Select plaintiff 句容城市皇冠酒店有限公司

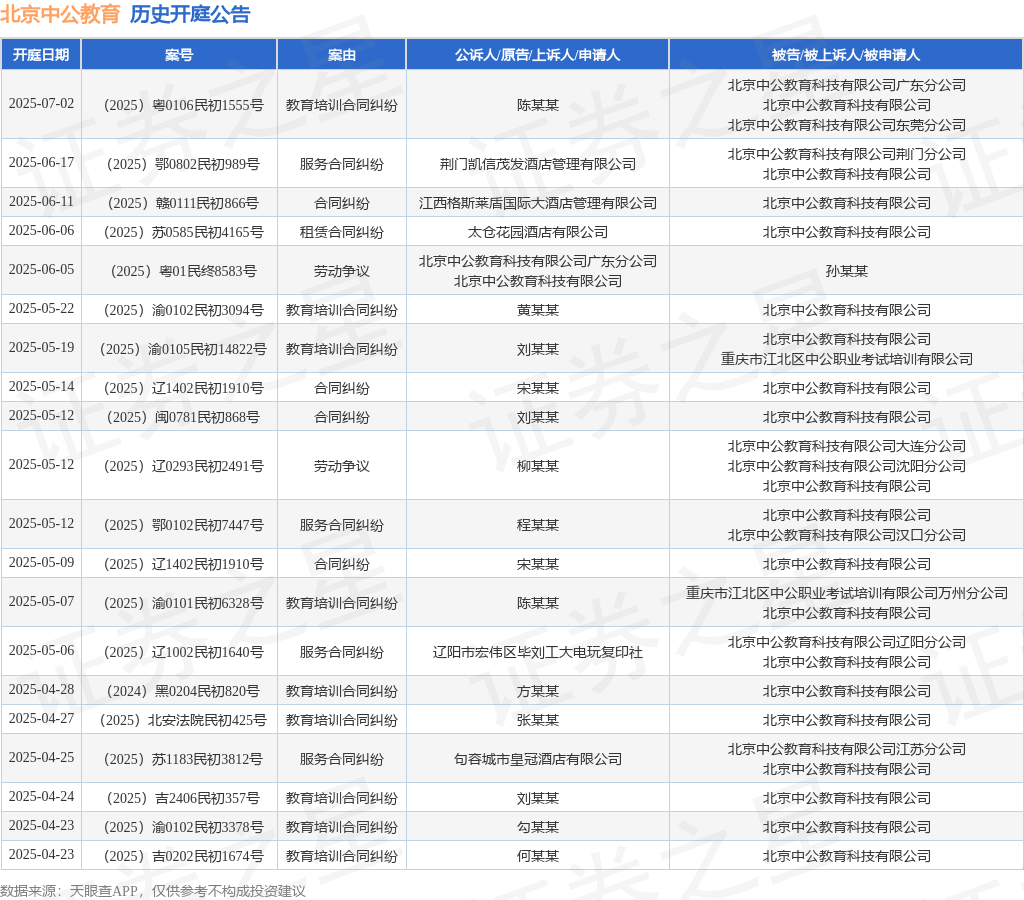pos(537,760)
